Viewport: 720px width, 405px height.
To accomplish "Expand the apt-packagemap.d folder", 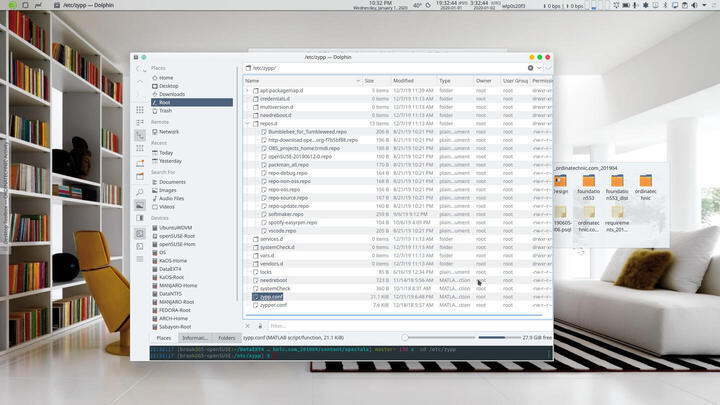I will (x=248, y=90).
